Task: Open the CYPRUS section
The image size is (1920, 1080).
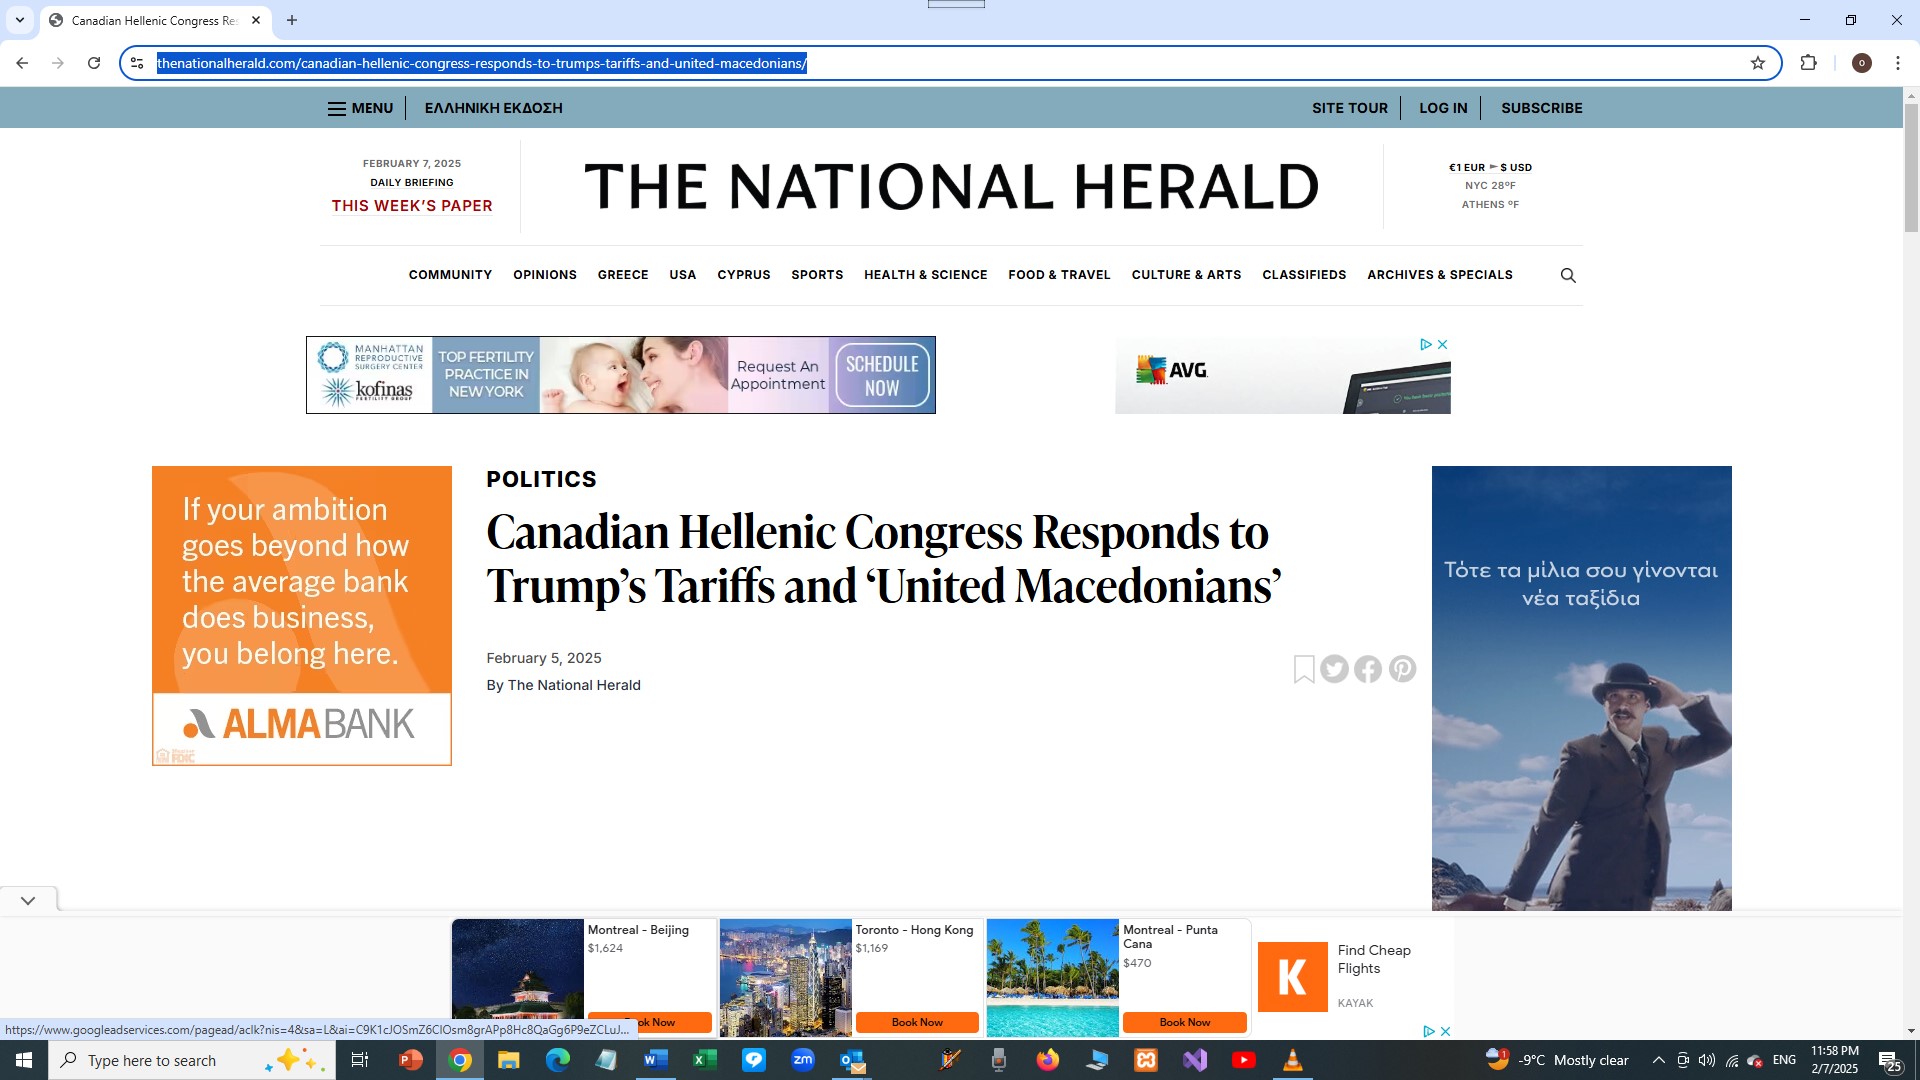Action: click(744, 275)
